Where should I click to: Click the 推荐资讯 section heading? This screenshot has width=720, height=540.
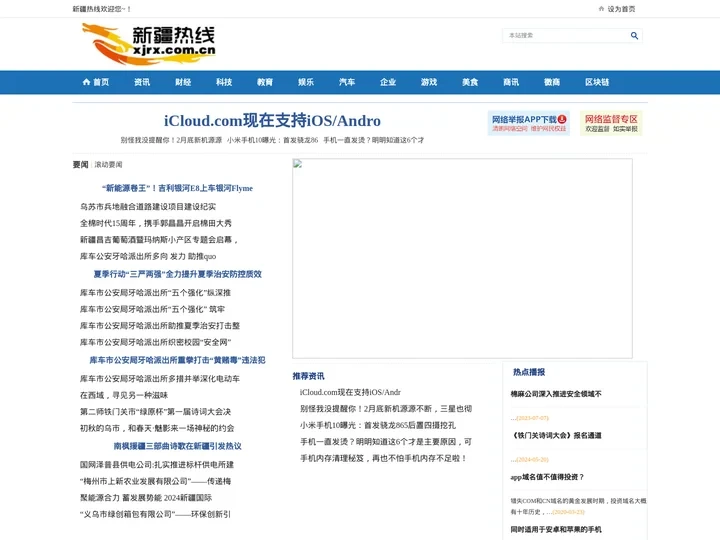point(309,376)
